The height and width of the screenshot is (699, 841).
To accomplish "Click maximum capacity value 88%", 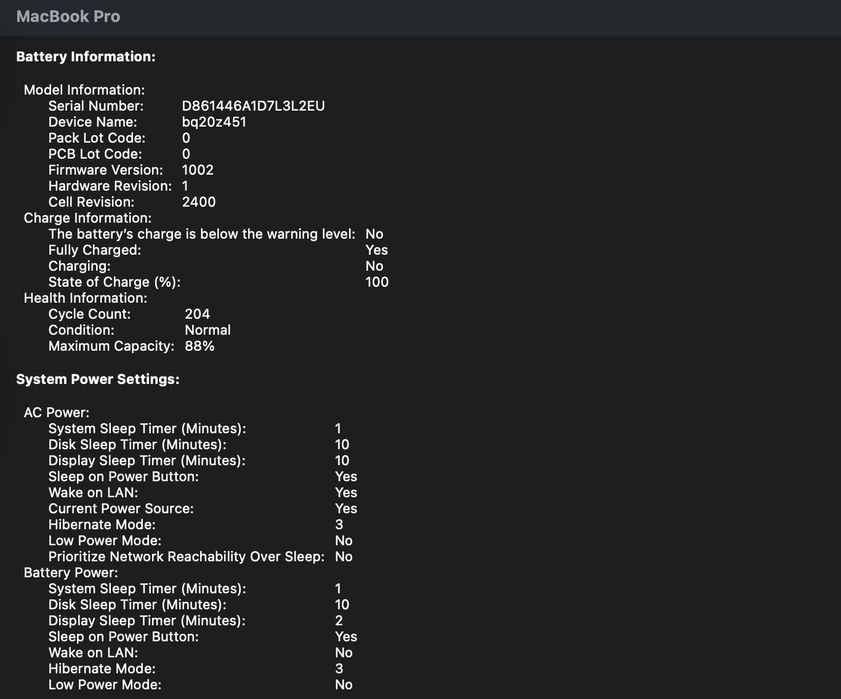I will [x=200, y=347].
